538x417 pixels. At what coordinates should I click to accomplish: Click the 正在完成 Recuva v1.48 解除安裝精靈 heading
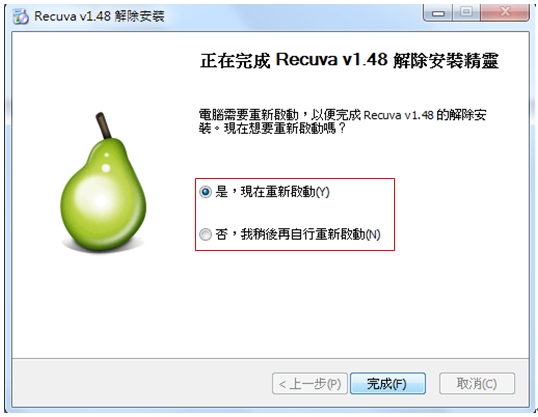[349, 60]
